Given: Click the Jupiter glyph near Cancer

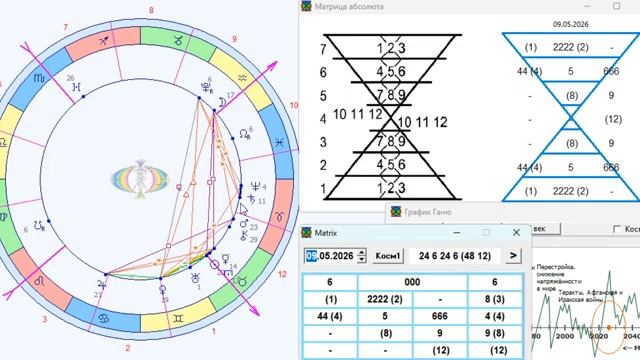Looking at the screenshot, I should (x=101, y=284).
